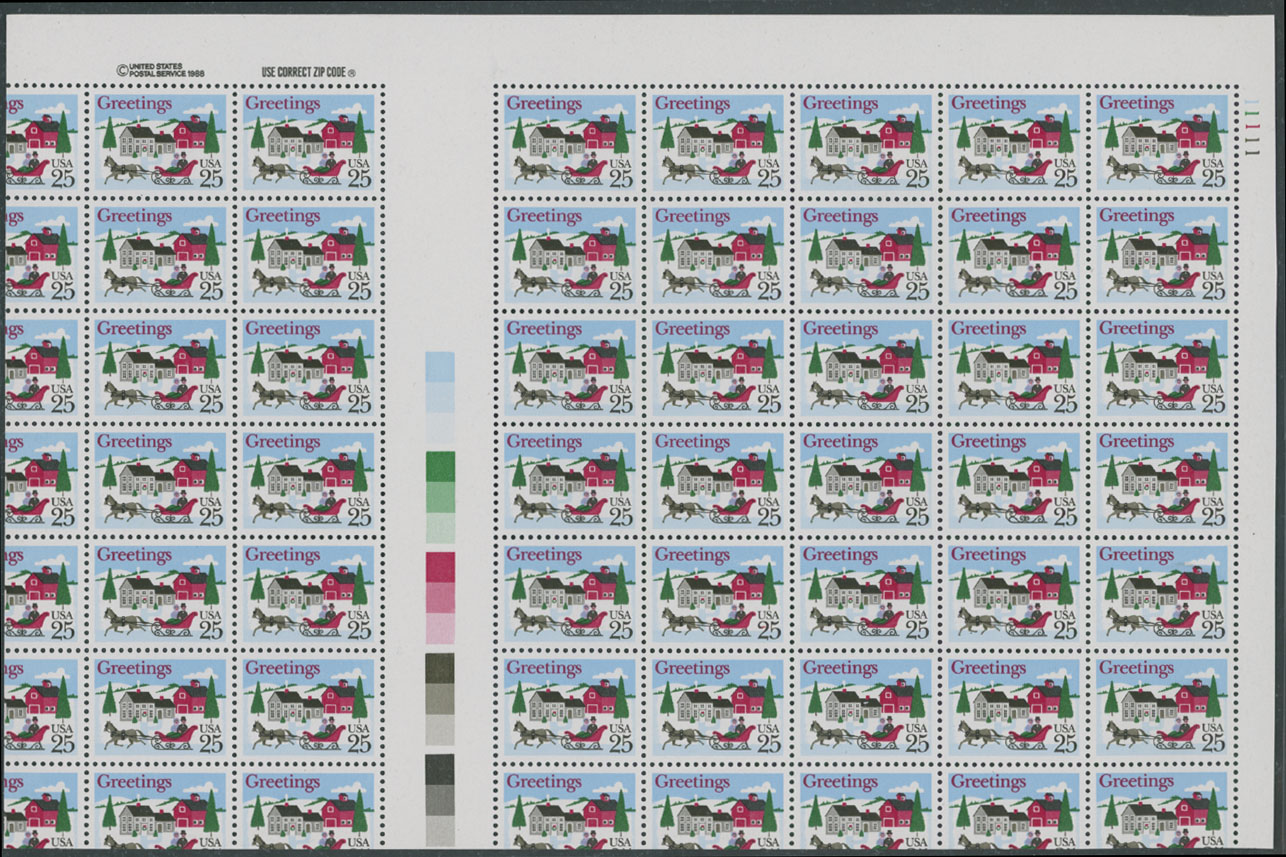Select the top-right corner stamp of the sheet

pyautogui.click(x=1161, y=141)
